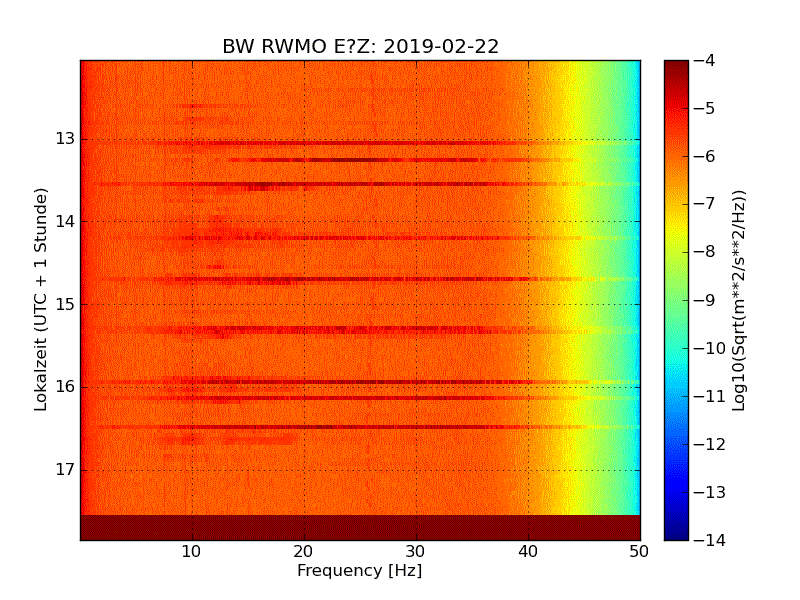Click y-axis tick label 17
The height and width of the screenshot is (600, 800).
point(65,469)
